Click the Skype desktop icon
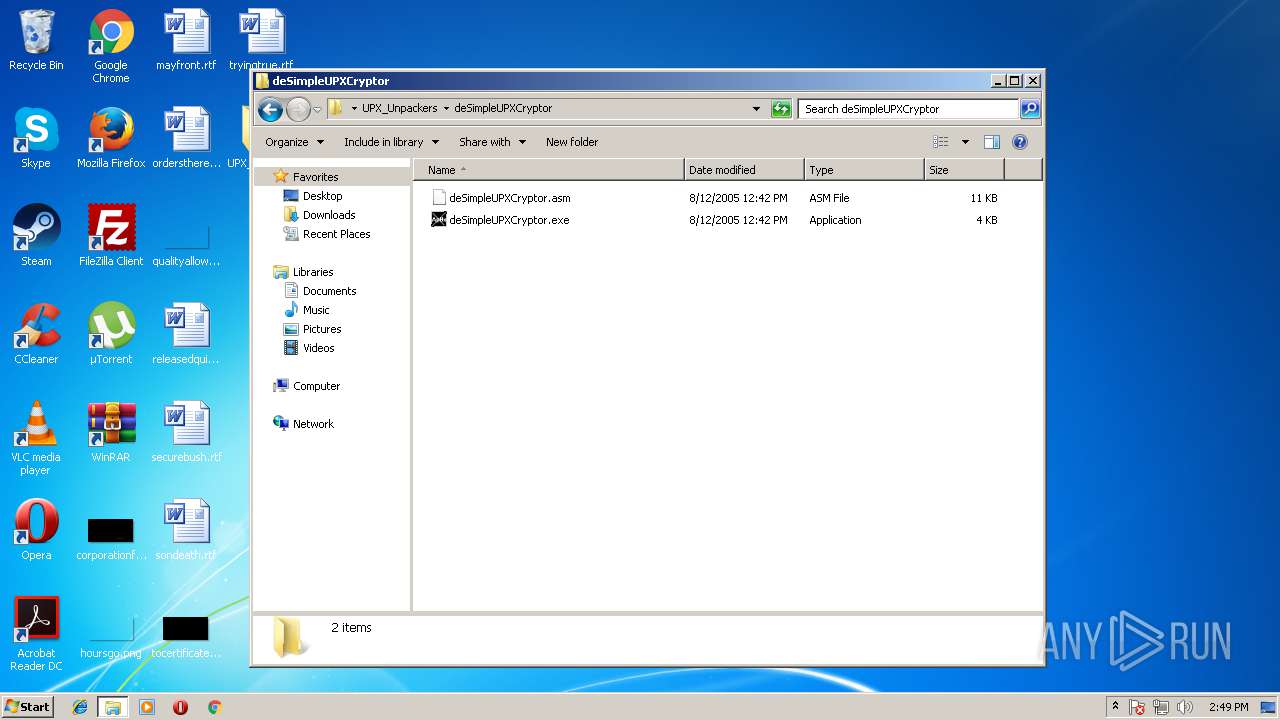Image resolution: width=1280 pixels, height=720 pixels. pos(36,139)
